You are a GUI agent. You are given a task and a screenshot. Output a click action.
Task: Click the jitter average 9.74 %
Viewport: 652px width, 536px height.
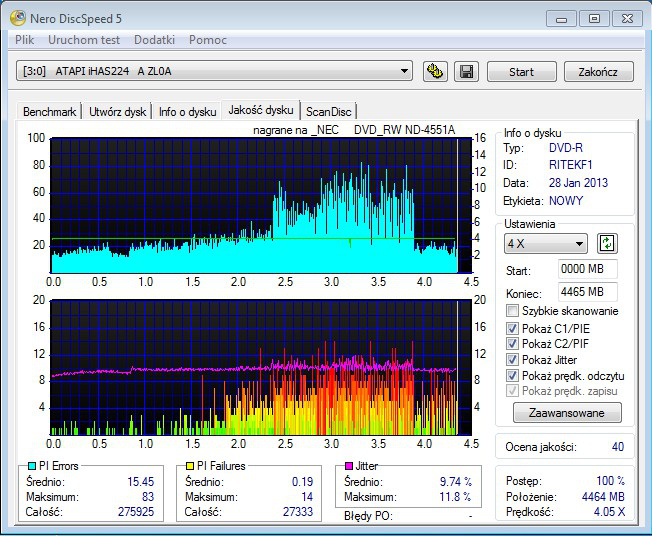[456, 482]
